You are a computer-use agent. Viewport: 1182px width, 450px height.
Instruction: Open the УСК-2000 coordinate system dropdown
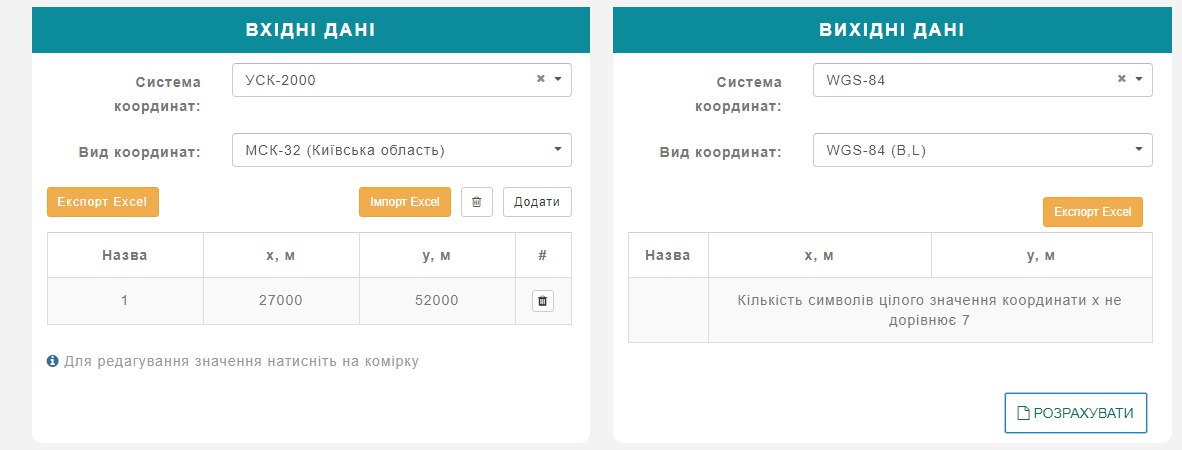pyautogui.click(x=402, y=80)
